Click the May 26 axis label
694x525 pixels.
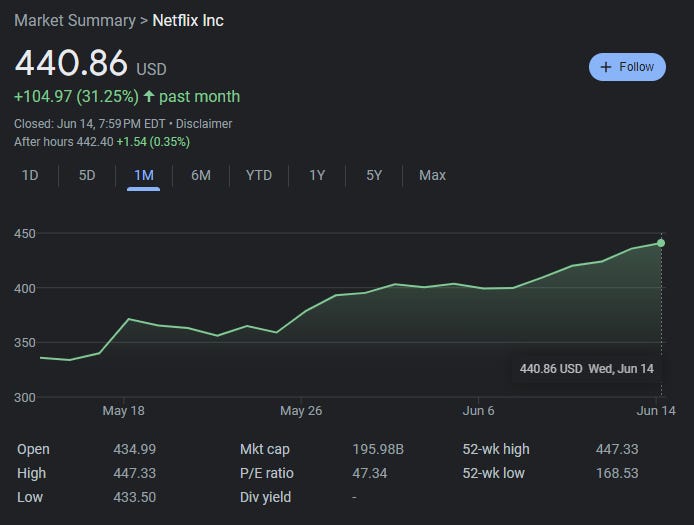pyautogui.click(x=301, y=411)
